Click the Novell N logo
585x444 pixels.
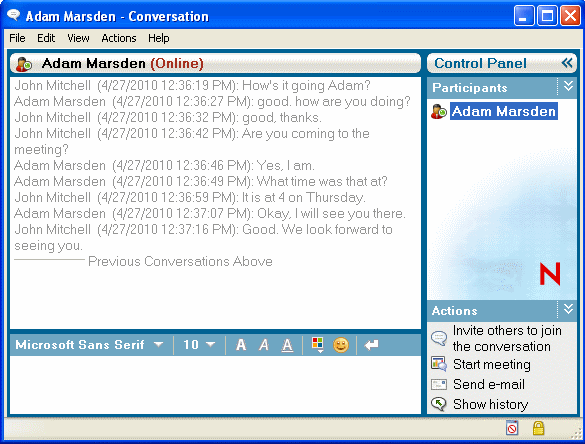click(x=550, y=274)
